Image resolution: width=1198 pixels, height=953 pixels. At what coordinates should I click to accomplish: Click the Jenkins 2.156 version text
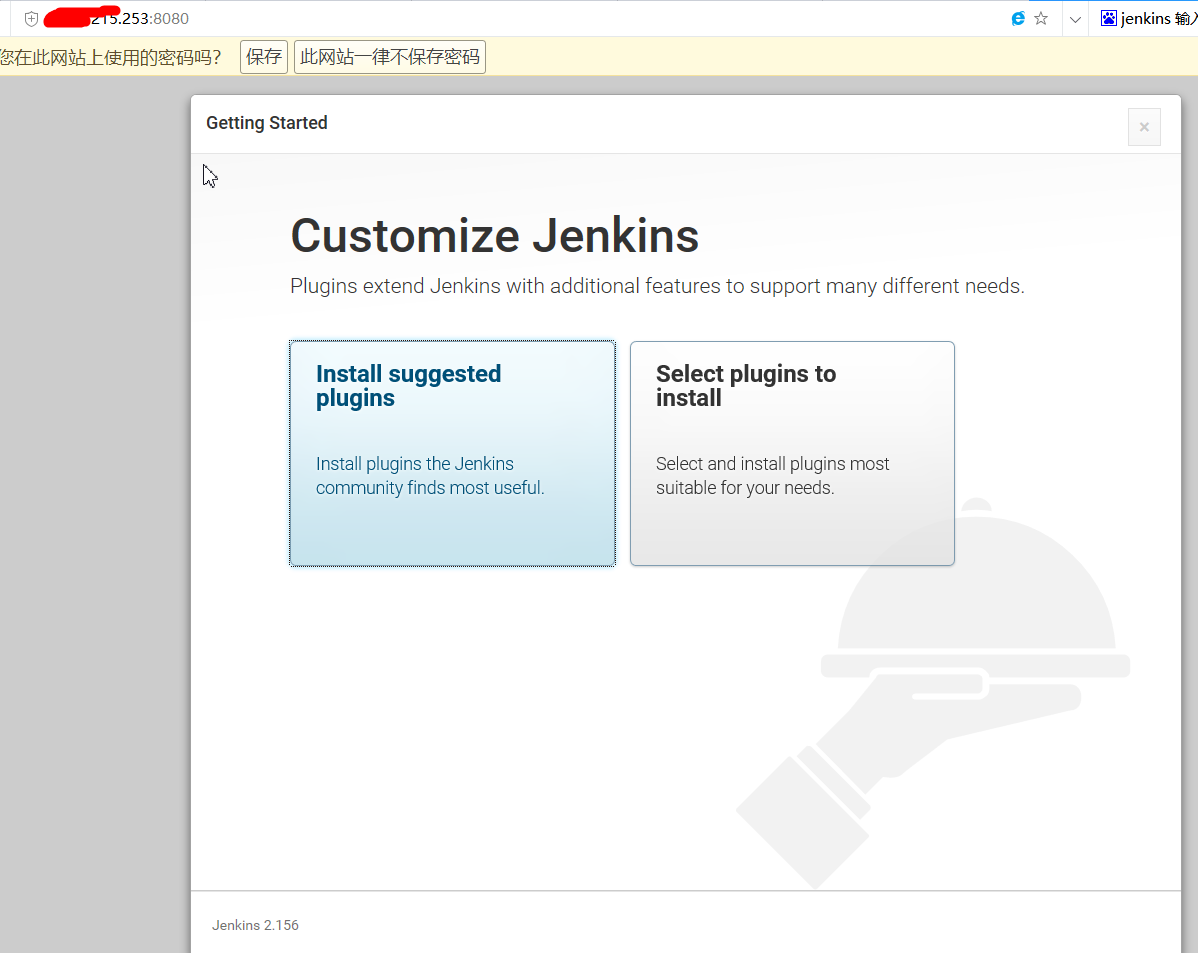[x=255, y=925]
